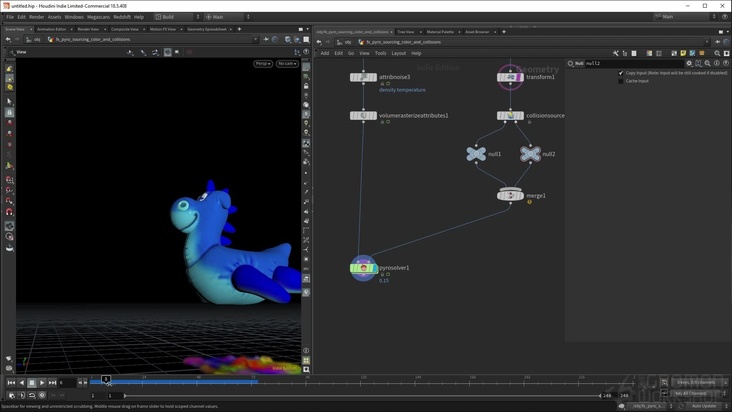Screen dimensions: 732x412
Task: Select the volumerasterizeattributes1 node
Action: click(363, 115)
